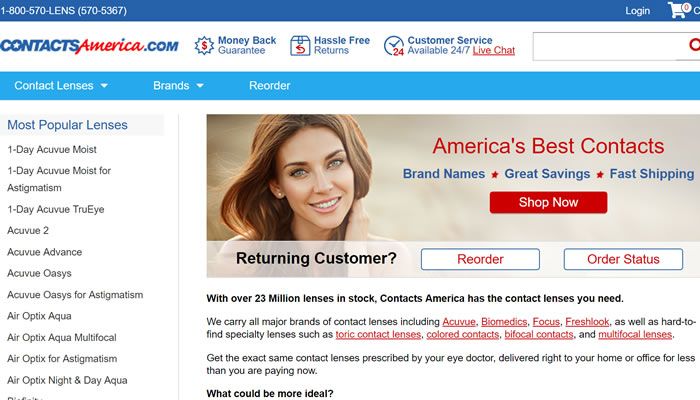Select 1-Day Acuvue Moist from popular lenses
This screenshot has height=400, width=700.
[52, 150]
